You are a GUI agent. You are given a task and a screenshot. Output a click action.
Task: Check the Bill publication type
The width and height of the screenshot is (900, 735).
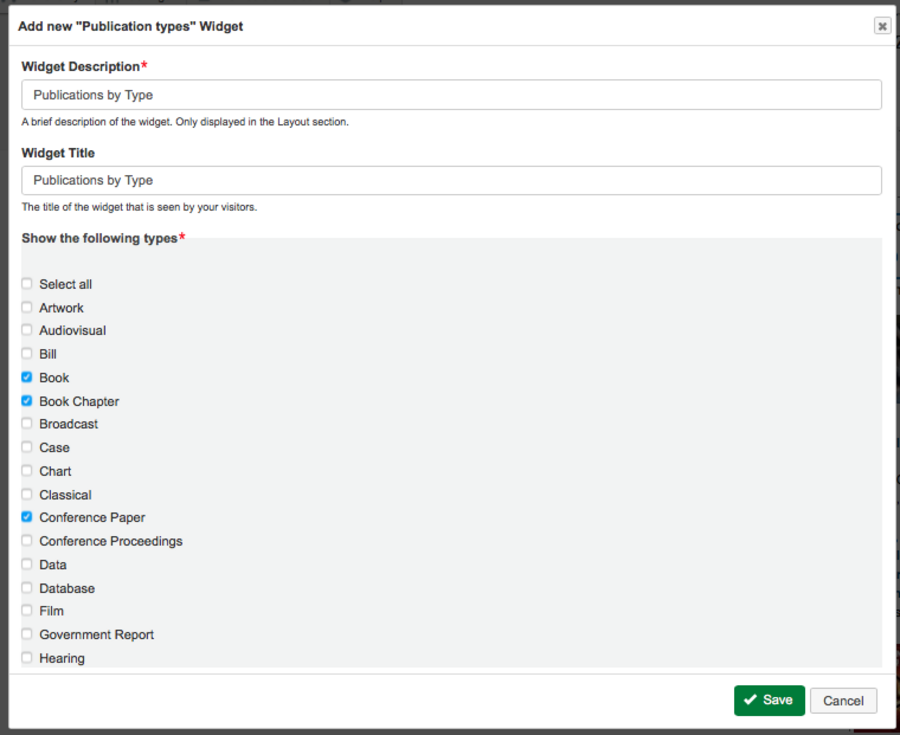click(x=27, y=354)
